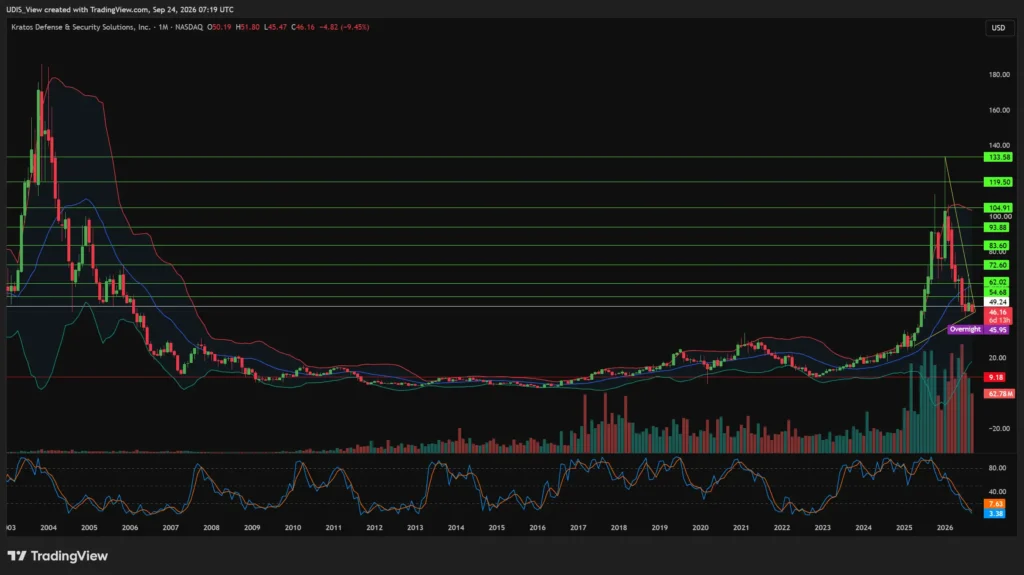
Task: Click the 2025 year on time axis
Action: pyautogui.click(x=904, y=528)
